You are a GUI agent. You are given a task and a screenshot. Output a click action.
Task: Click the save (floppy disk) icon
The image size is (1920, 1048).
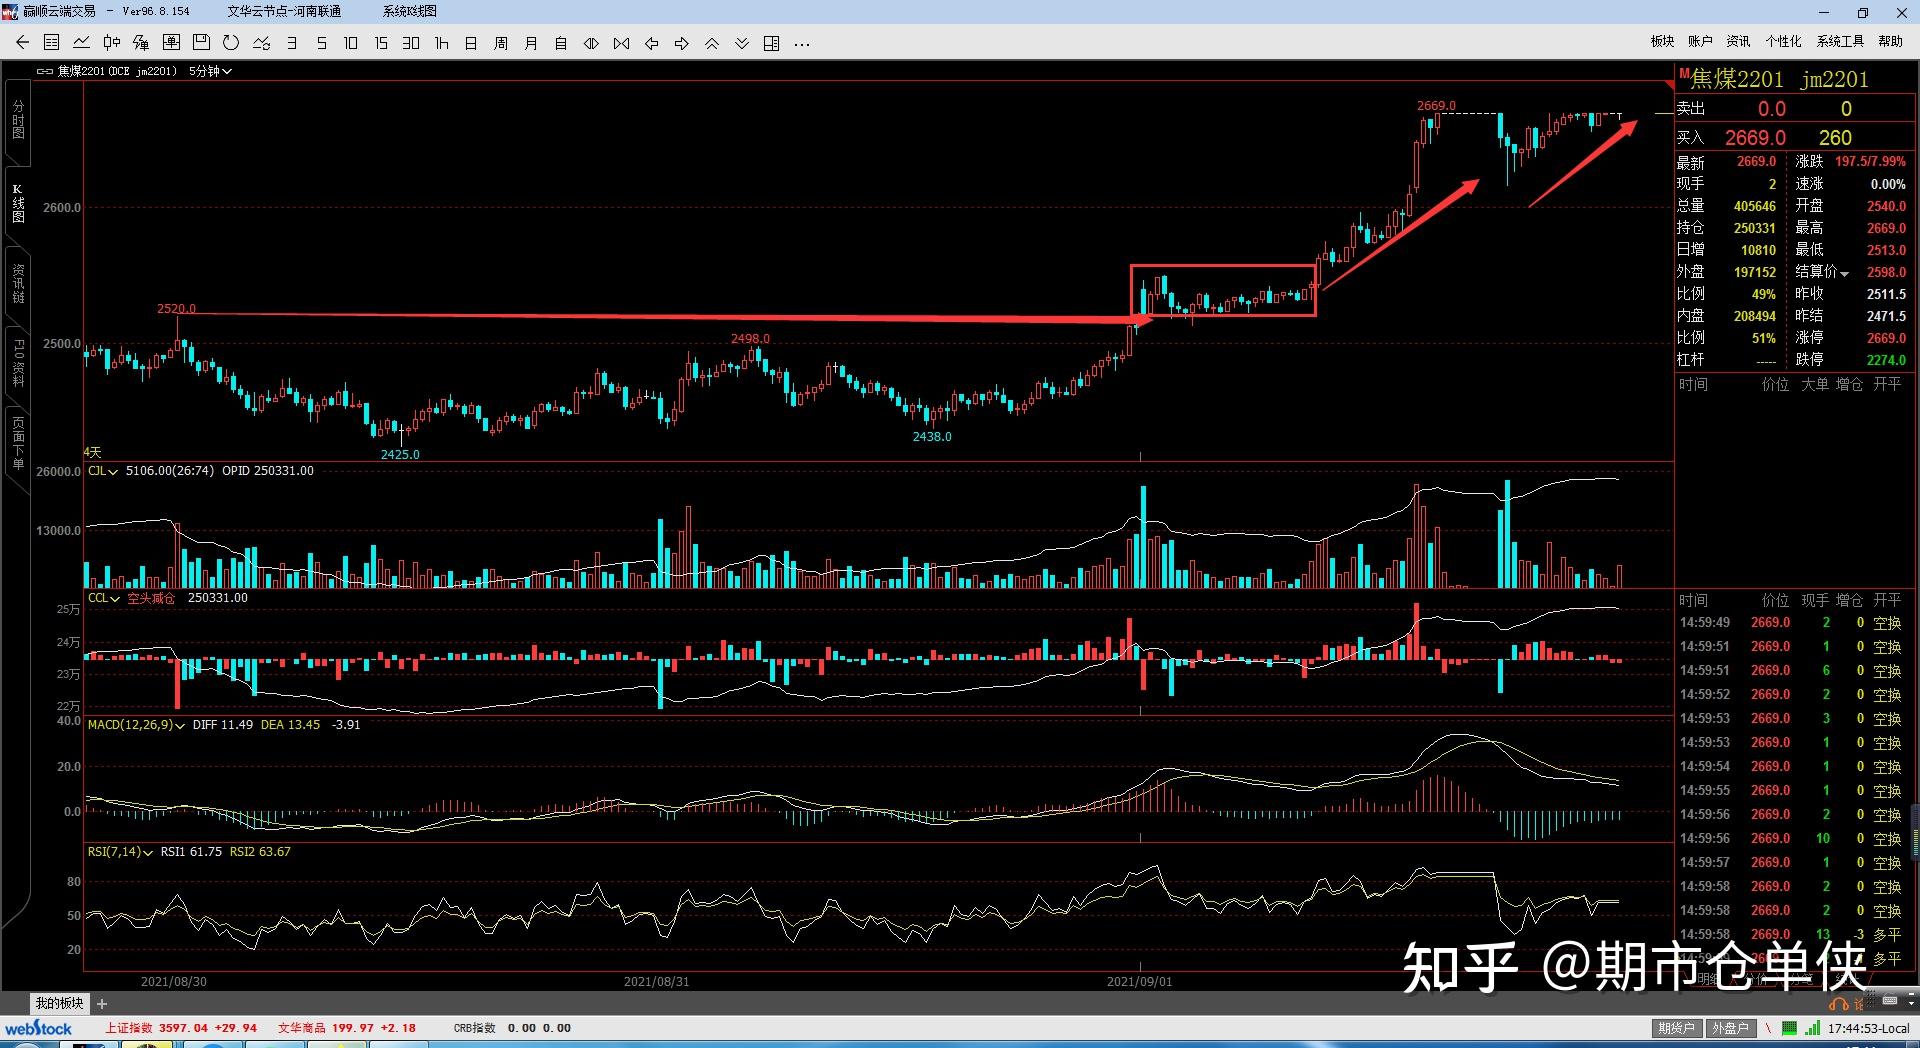click(x=201, y=43)
